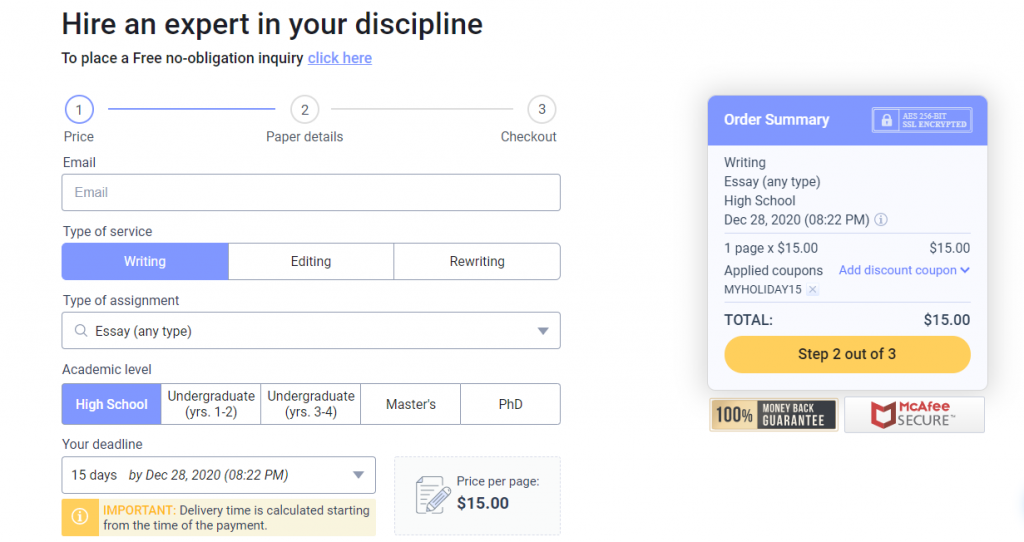1024x542 pixels.
Task: Click the paper and pencil price icon
Action: point(432,495)
